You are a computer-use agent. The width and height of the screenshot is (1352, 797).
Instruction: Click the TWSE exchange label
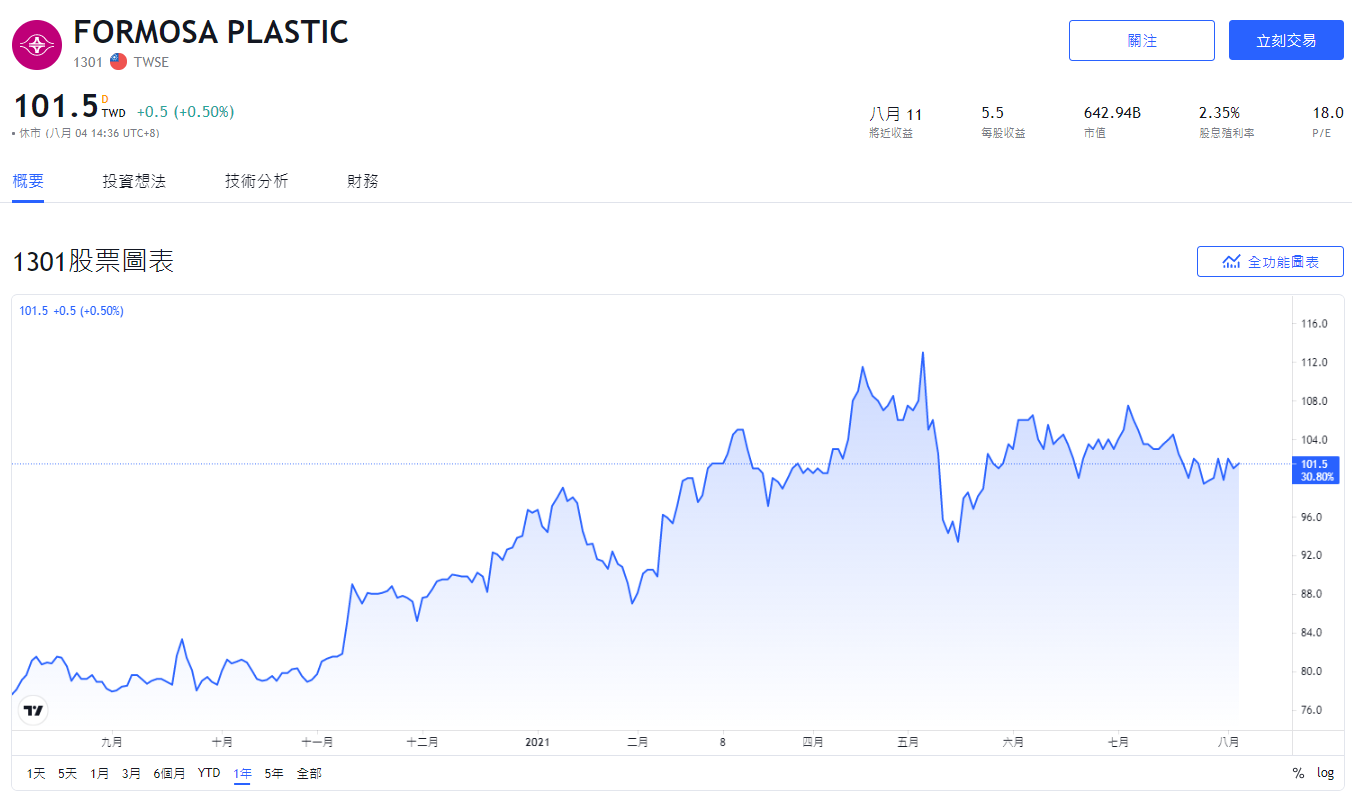click(x=151, y=62)
